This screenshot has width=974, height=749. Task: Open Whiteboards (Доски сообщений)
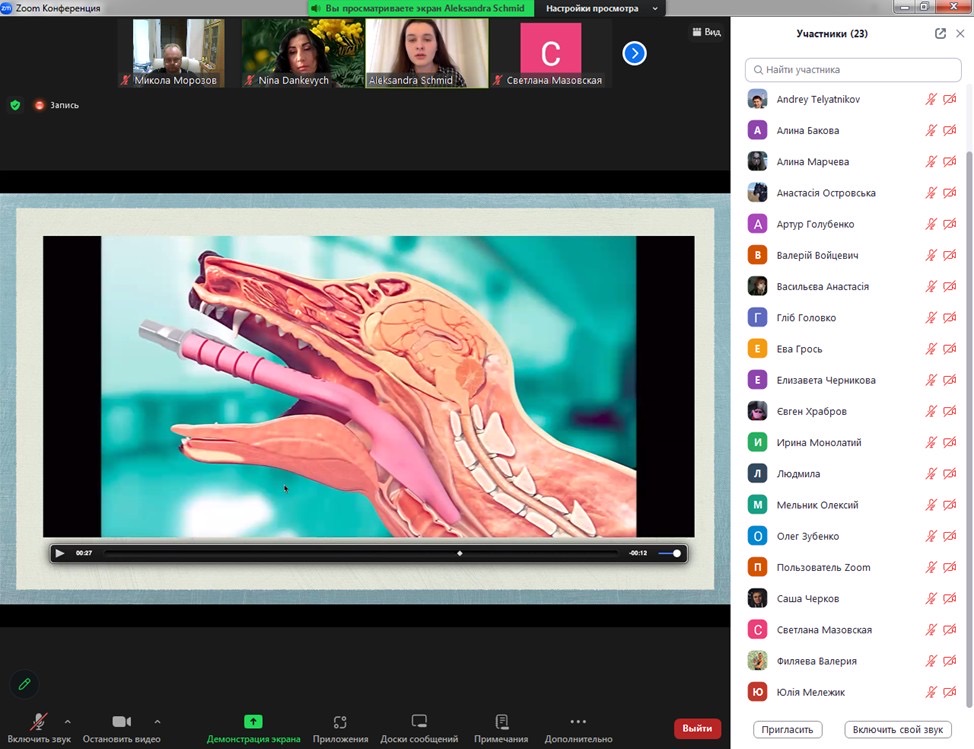coord(419,722)
